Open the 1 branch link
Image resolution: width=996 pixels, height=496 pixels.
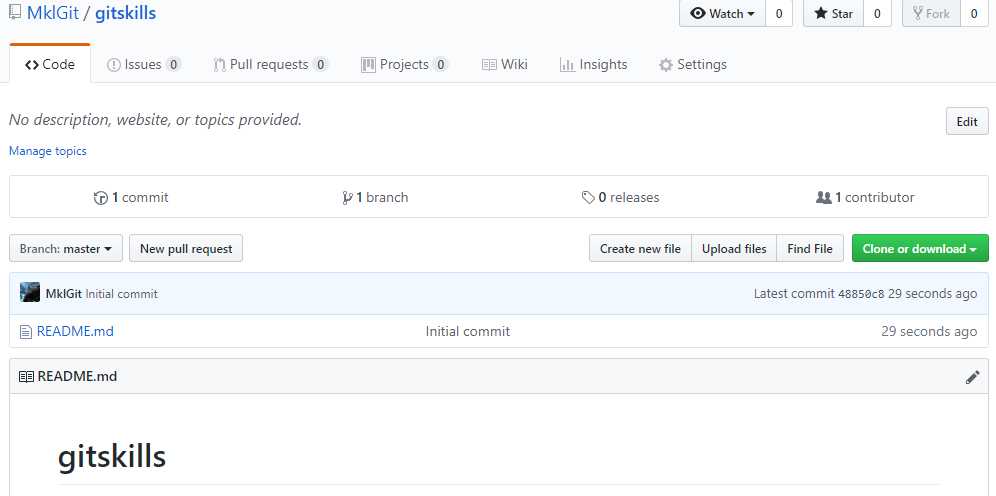coord(375,198)
